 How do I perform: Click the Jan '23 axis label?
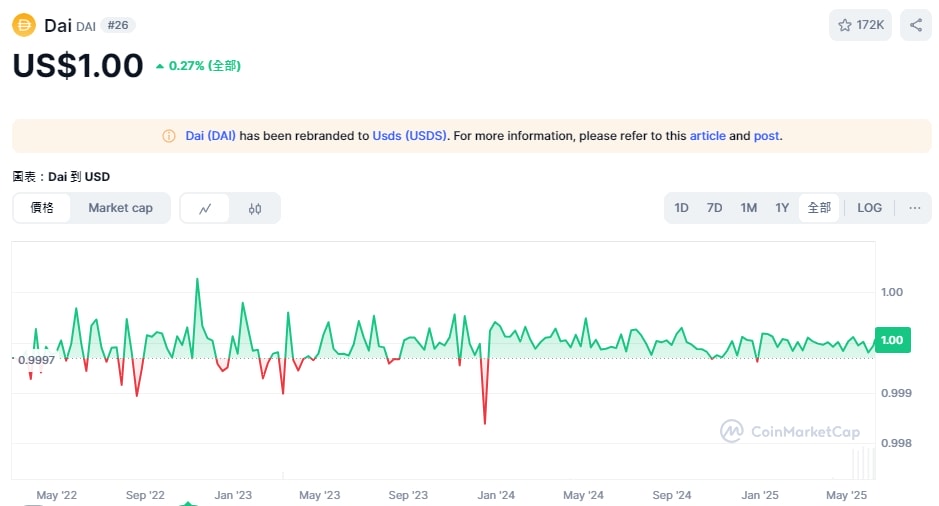point(233,495)
